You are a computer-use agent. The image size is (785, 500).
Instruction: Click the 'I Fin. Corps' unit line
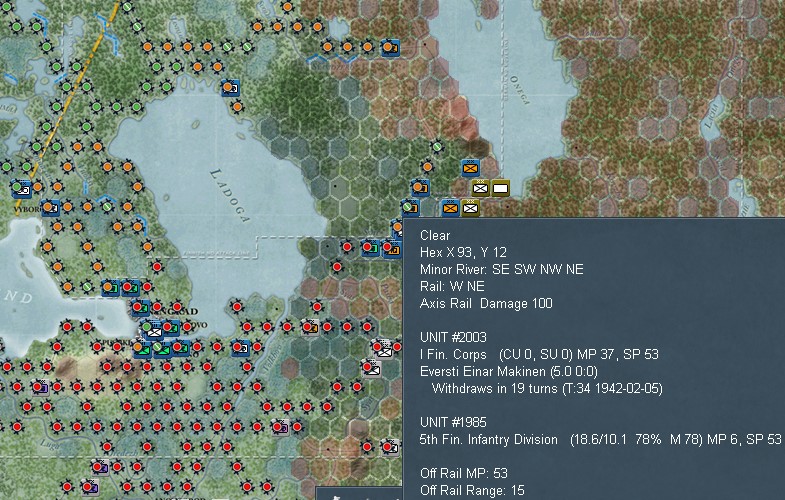point(539,354)
